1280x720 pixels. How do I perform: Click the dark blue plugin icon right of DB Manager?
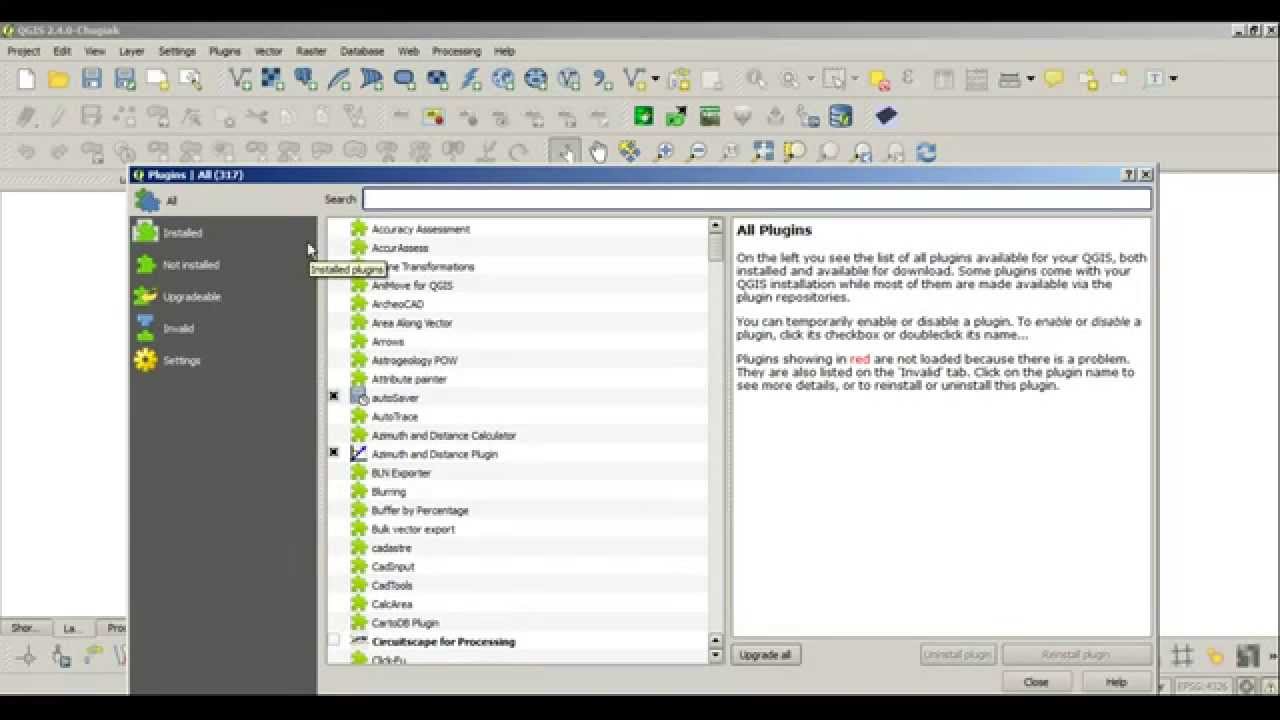885,116
